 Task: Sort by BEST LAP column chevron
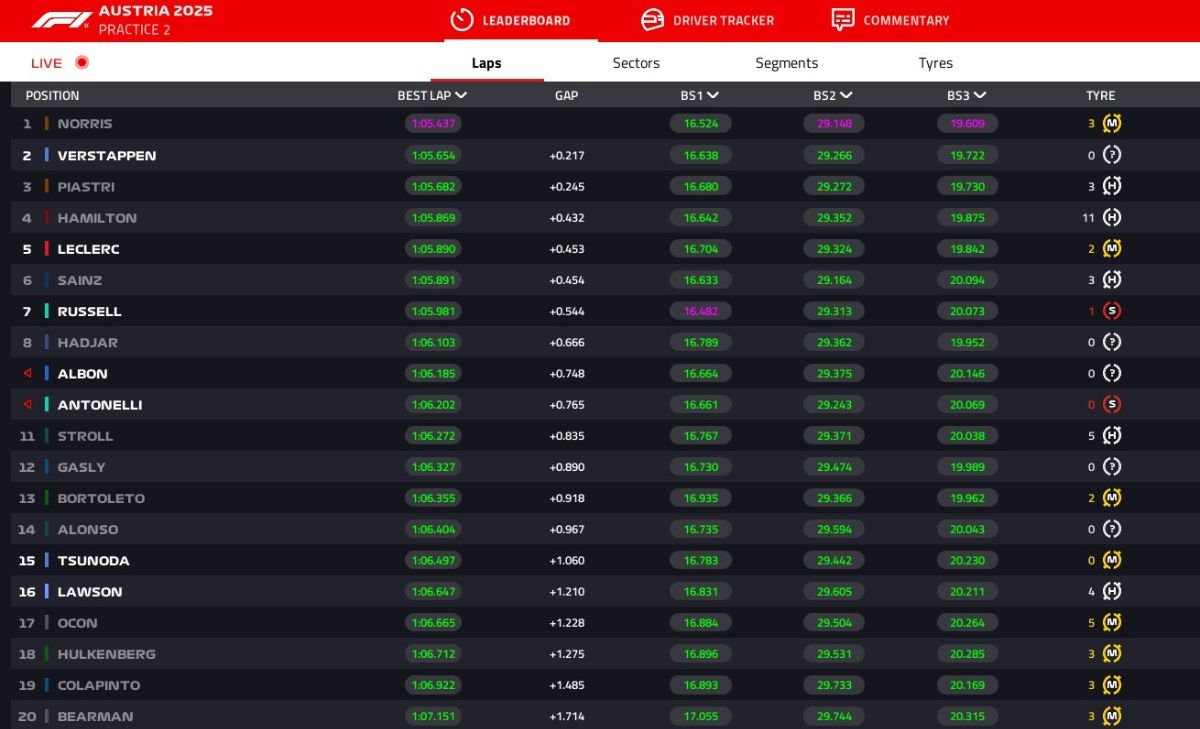460,96
